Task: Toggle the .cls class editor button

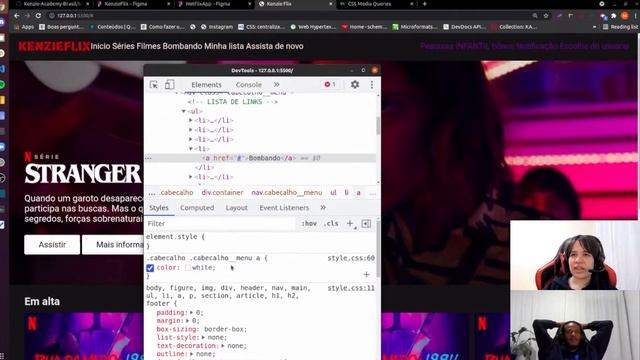Action: click(331, 224)
